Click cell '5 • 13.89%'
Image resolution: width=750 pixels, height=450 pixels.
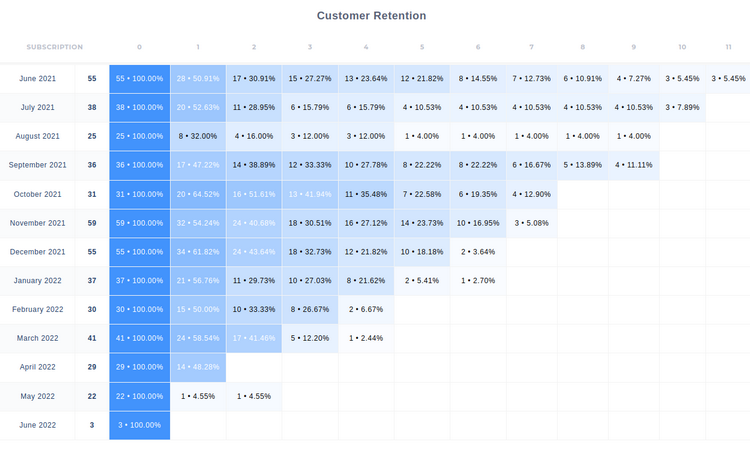coord(583,165)
